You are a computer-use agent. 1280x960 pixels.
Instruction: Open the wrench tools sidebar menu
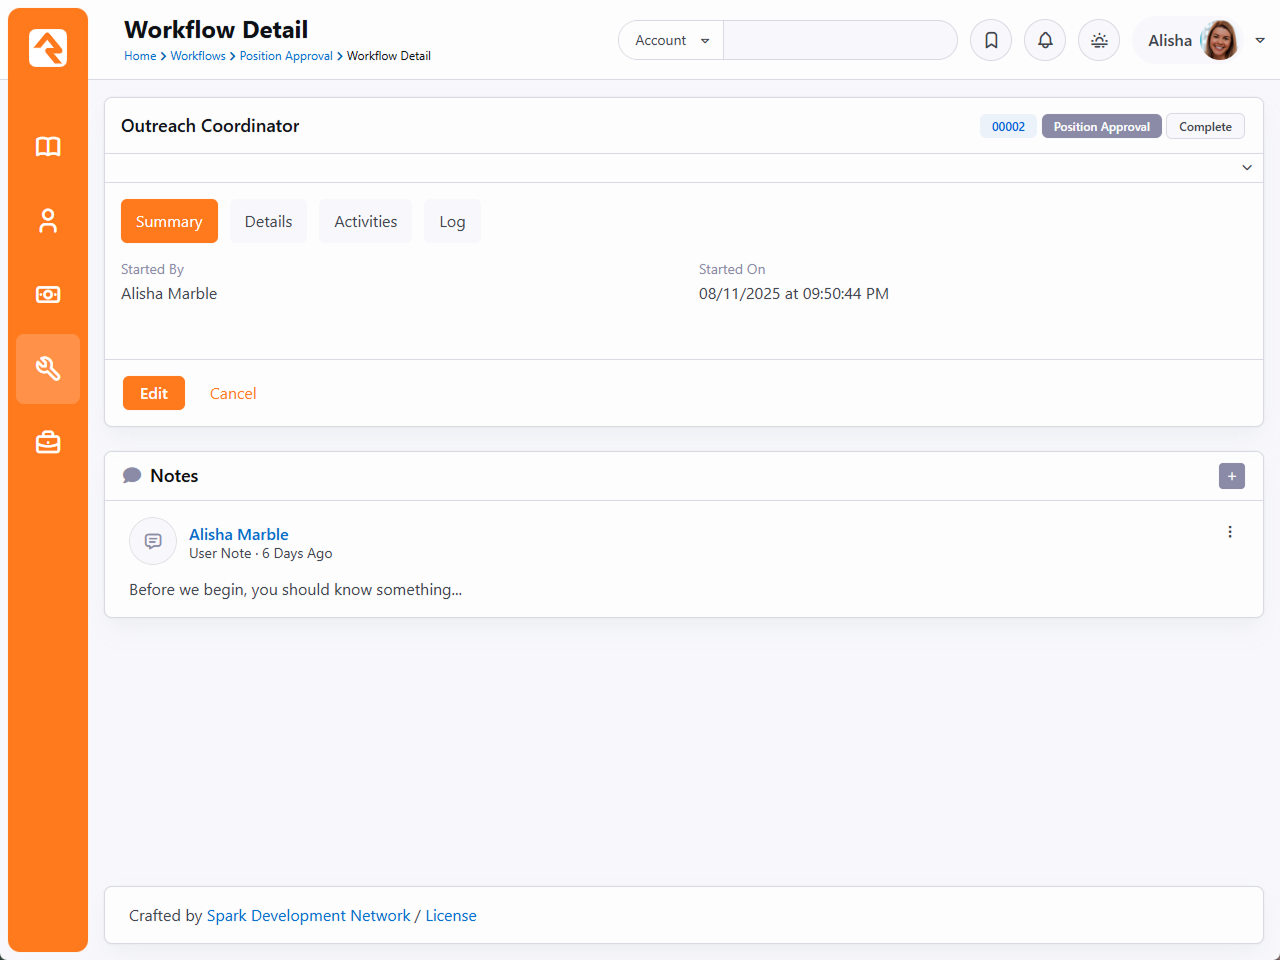pos(48,369)
